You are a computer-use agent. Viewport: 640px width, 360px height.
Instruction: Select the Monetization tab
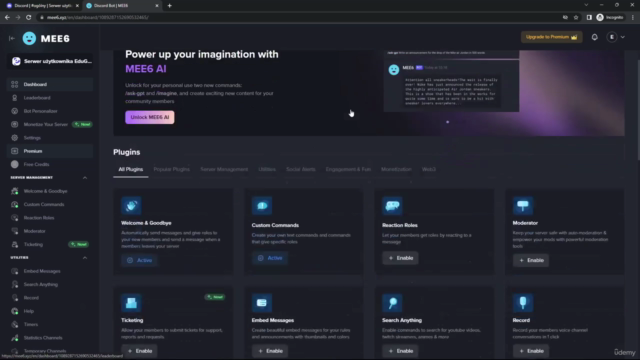396,169
